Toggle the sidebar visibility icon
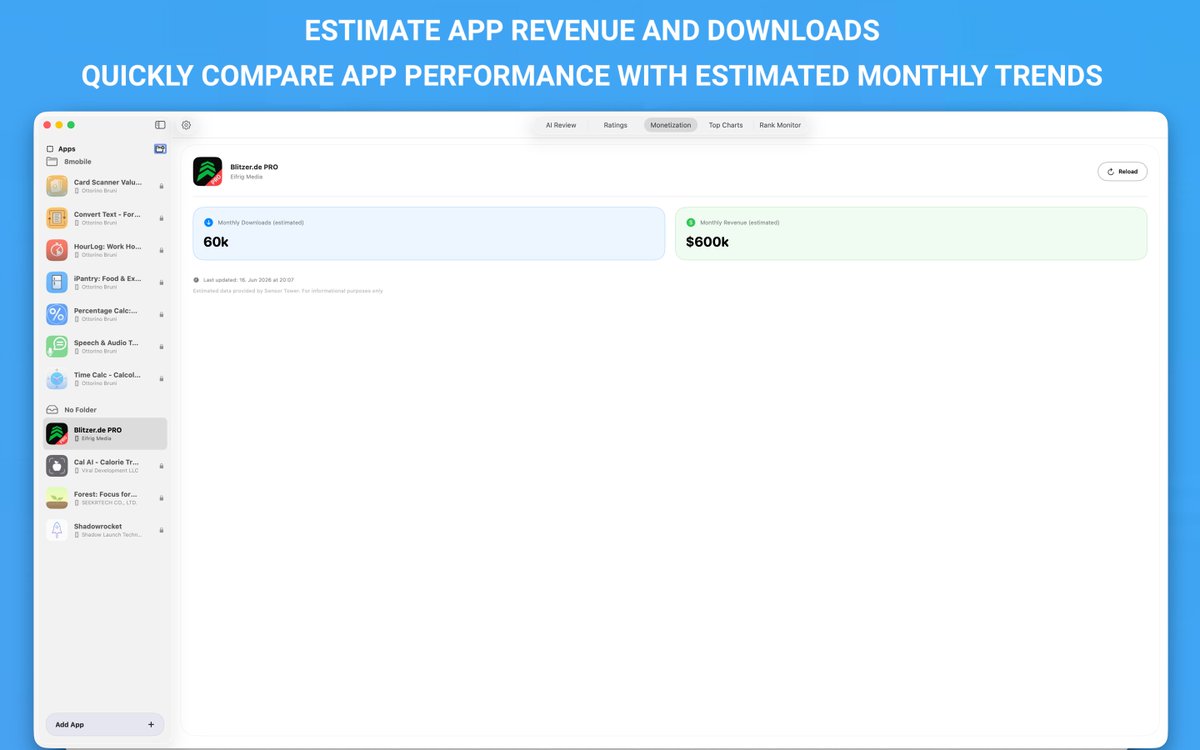 coord(160,125)
